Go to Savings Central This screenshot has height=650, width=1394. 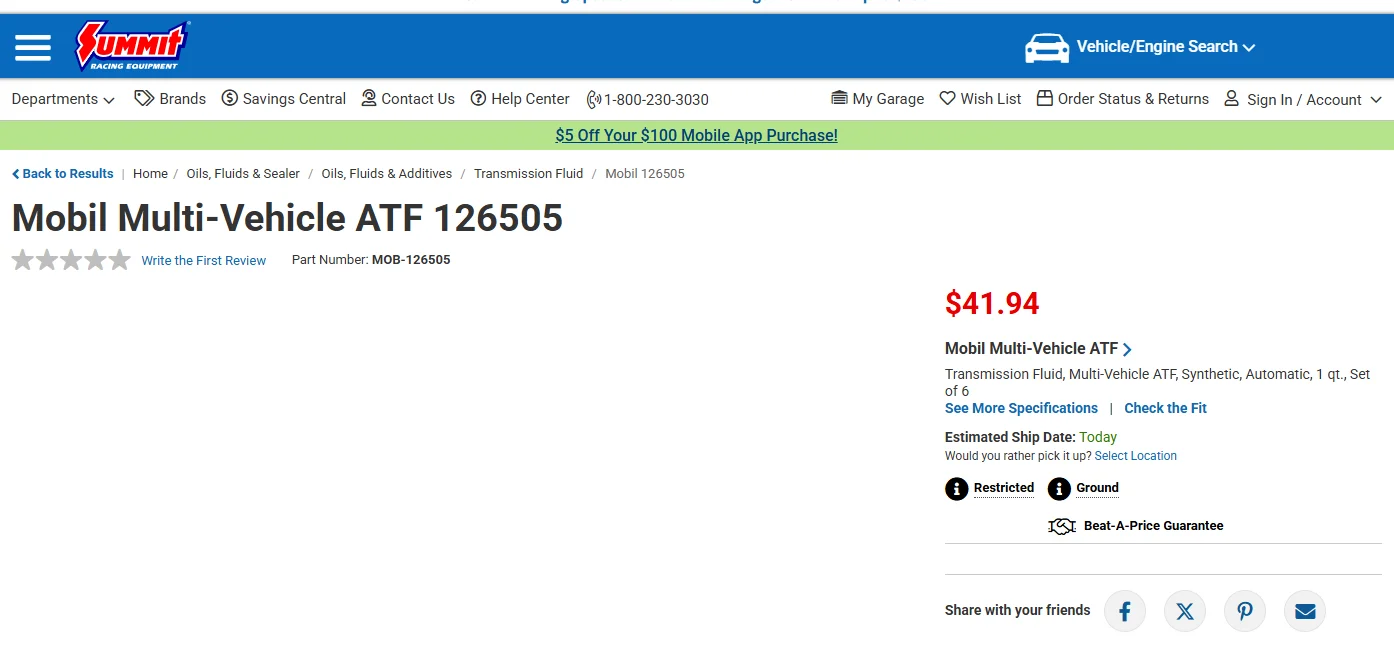click(x=284, y=99)
